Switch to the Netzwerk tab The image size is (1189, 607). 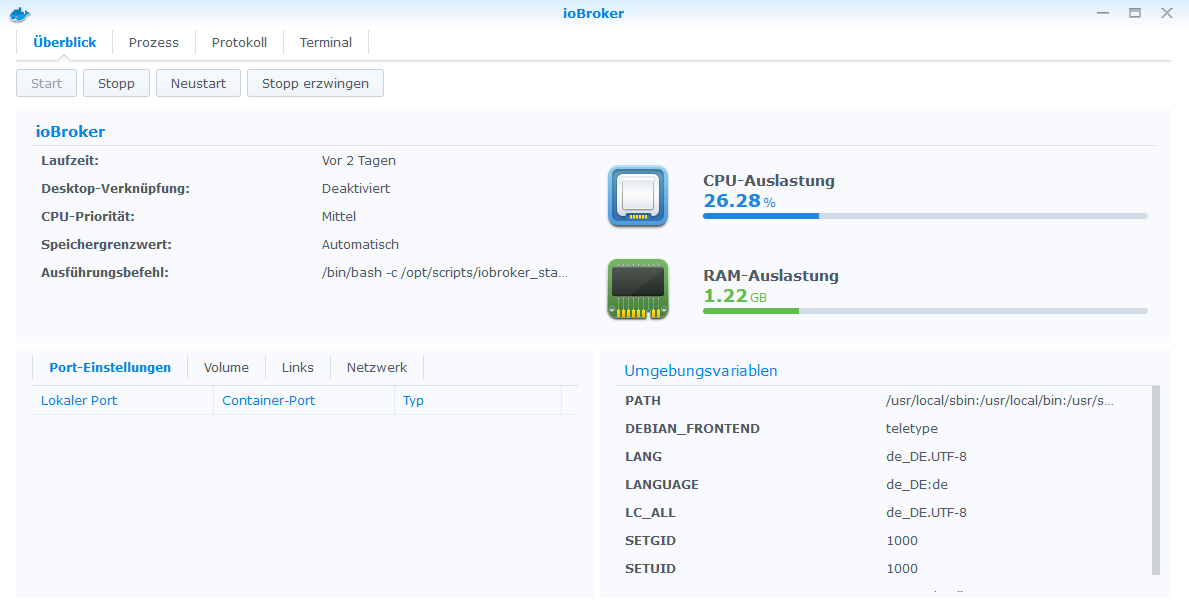point(377,367)
